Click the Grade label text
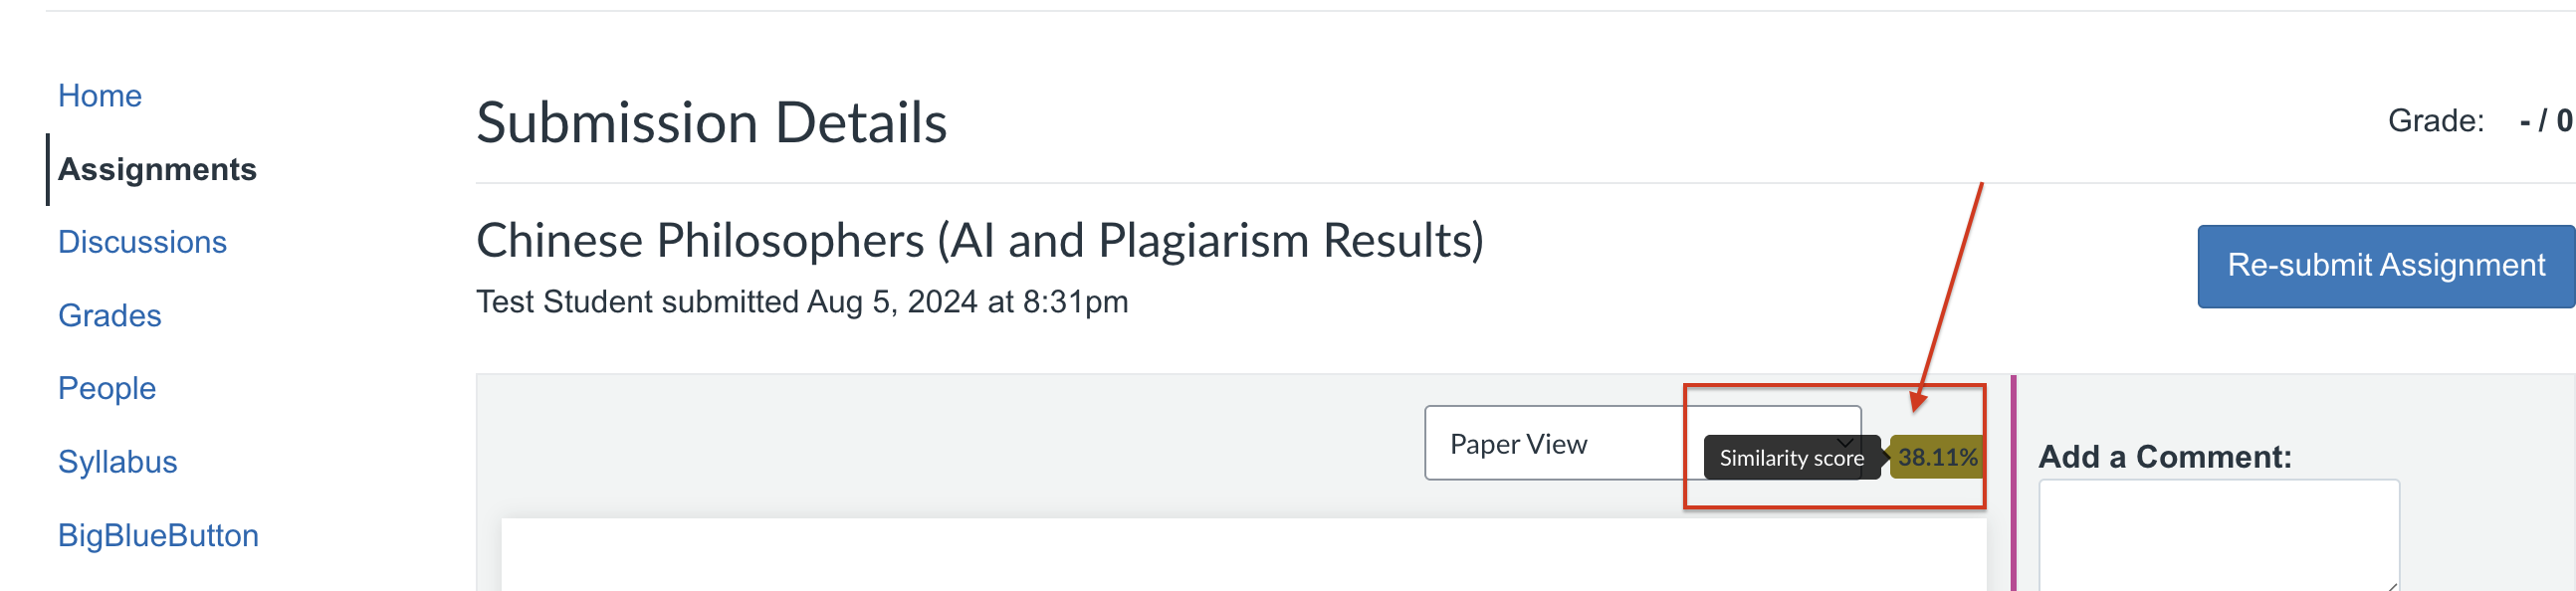The height and width of the screenshot is (591, 2576). tap(2435, 121)
